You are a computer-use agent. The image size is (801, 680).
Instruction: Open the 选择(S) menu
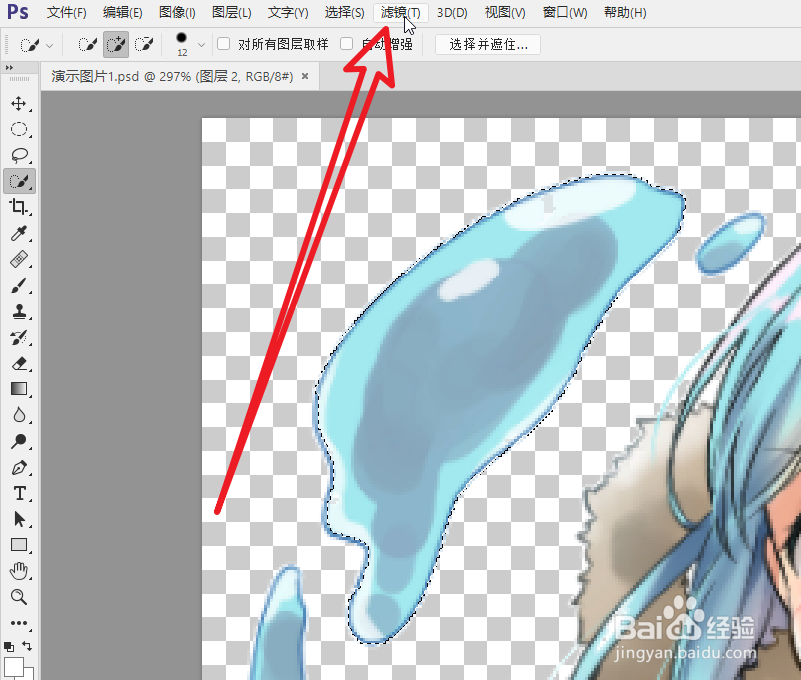click(345, 12)
